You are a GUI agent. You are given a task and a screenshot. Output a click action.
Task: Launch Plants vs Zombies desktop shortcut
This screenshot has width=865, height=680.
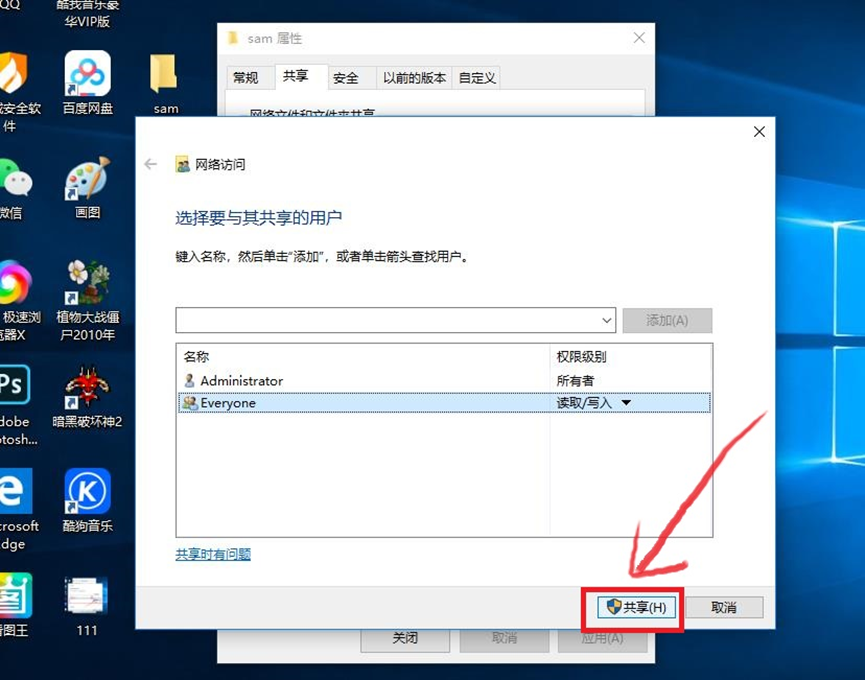click(88, 282)
